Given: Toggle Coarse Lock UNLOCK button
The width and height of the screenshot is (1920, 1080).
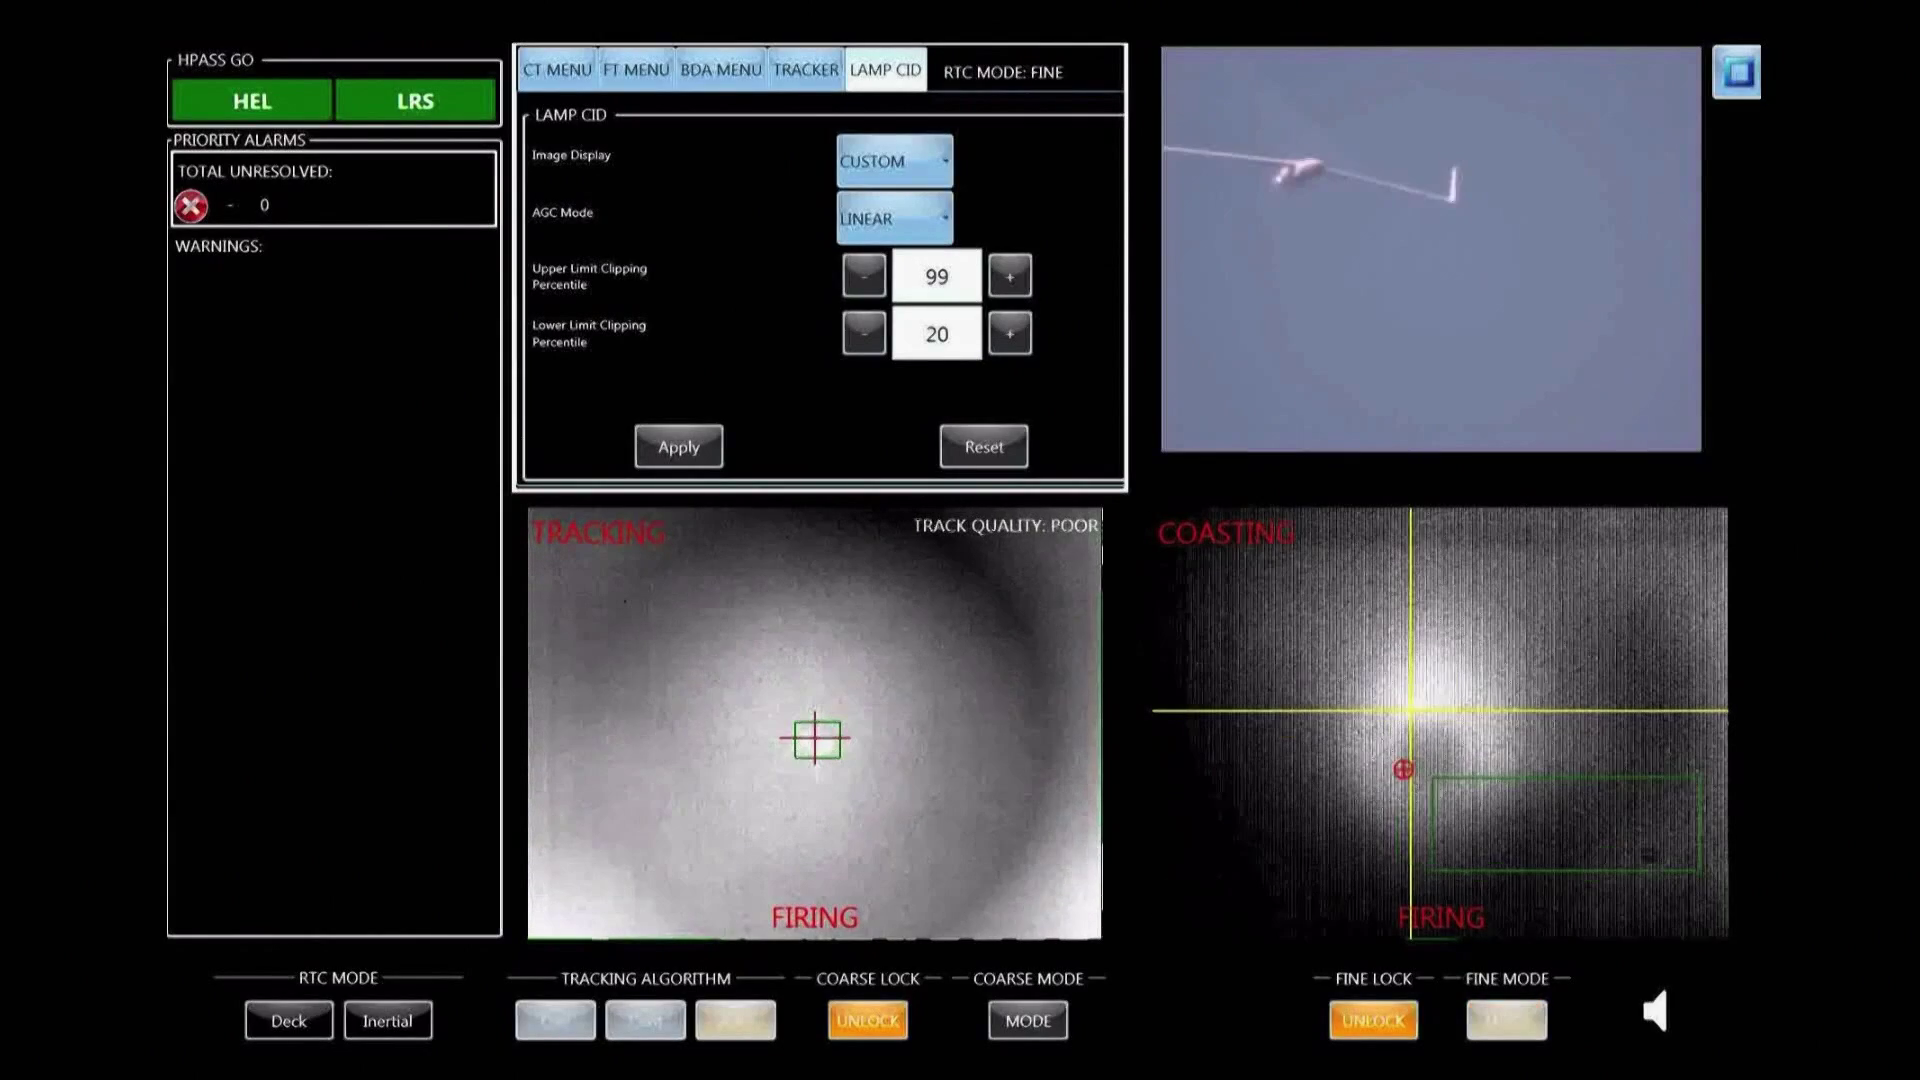Looking at the screenshot, I should pos(868,1021).
